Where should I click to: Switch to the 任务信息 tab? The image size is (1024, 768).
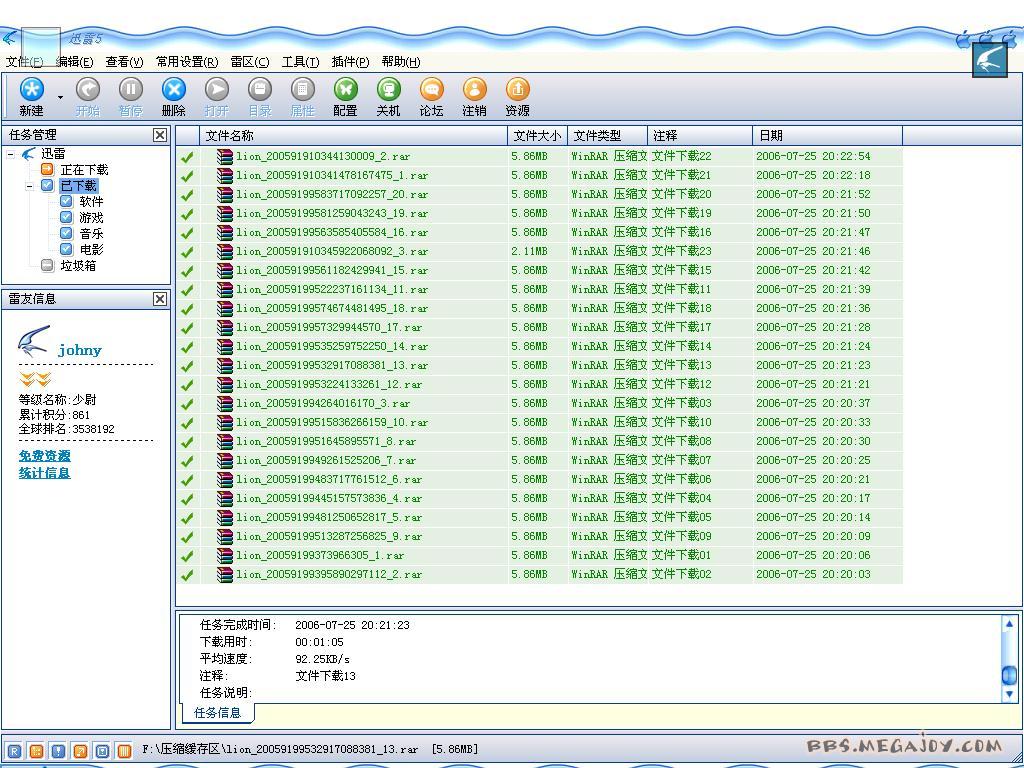tap(217, 712)
